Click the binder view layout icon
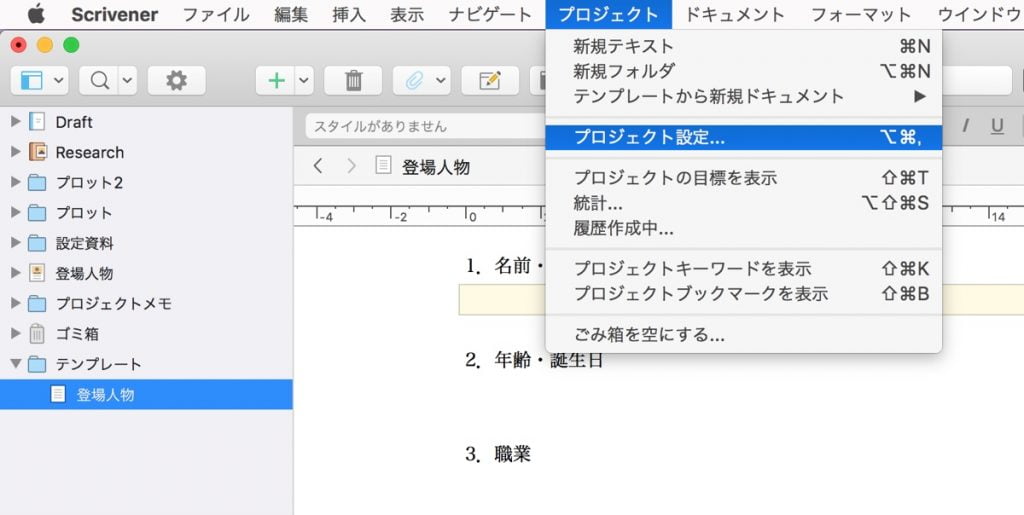The width and height of the screenshot is (1024, 515). click(x=31, y=80)
